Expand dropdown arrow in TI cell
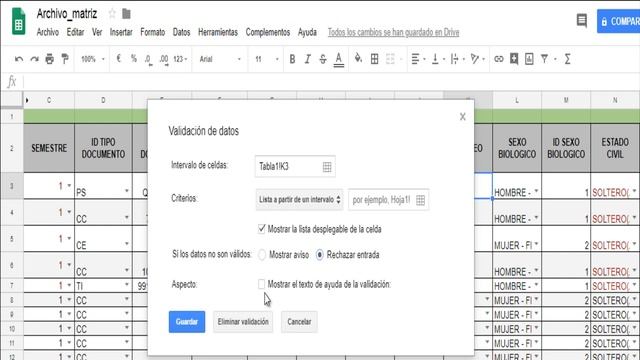 pyautogui.click(x=127, y=284)
